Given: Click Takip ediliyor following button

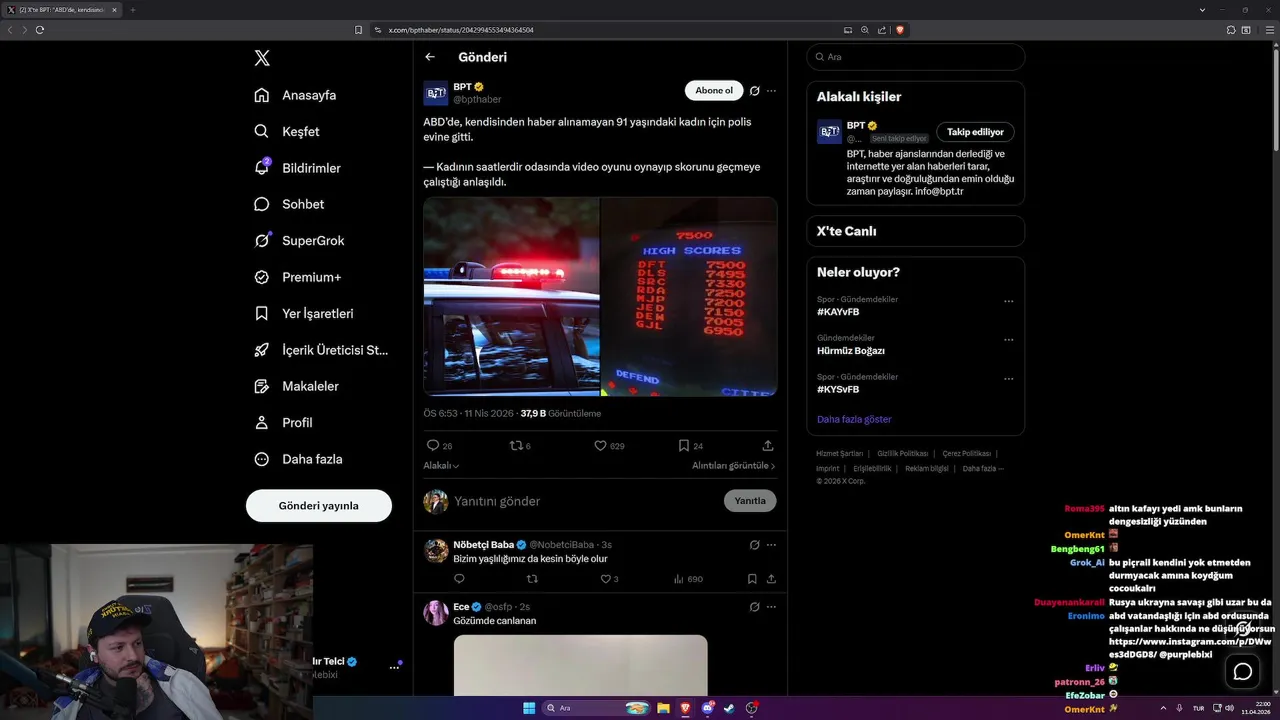Looking at the screenshot, I should coord(975,132).
